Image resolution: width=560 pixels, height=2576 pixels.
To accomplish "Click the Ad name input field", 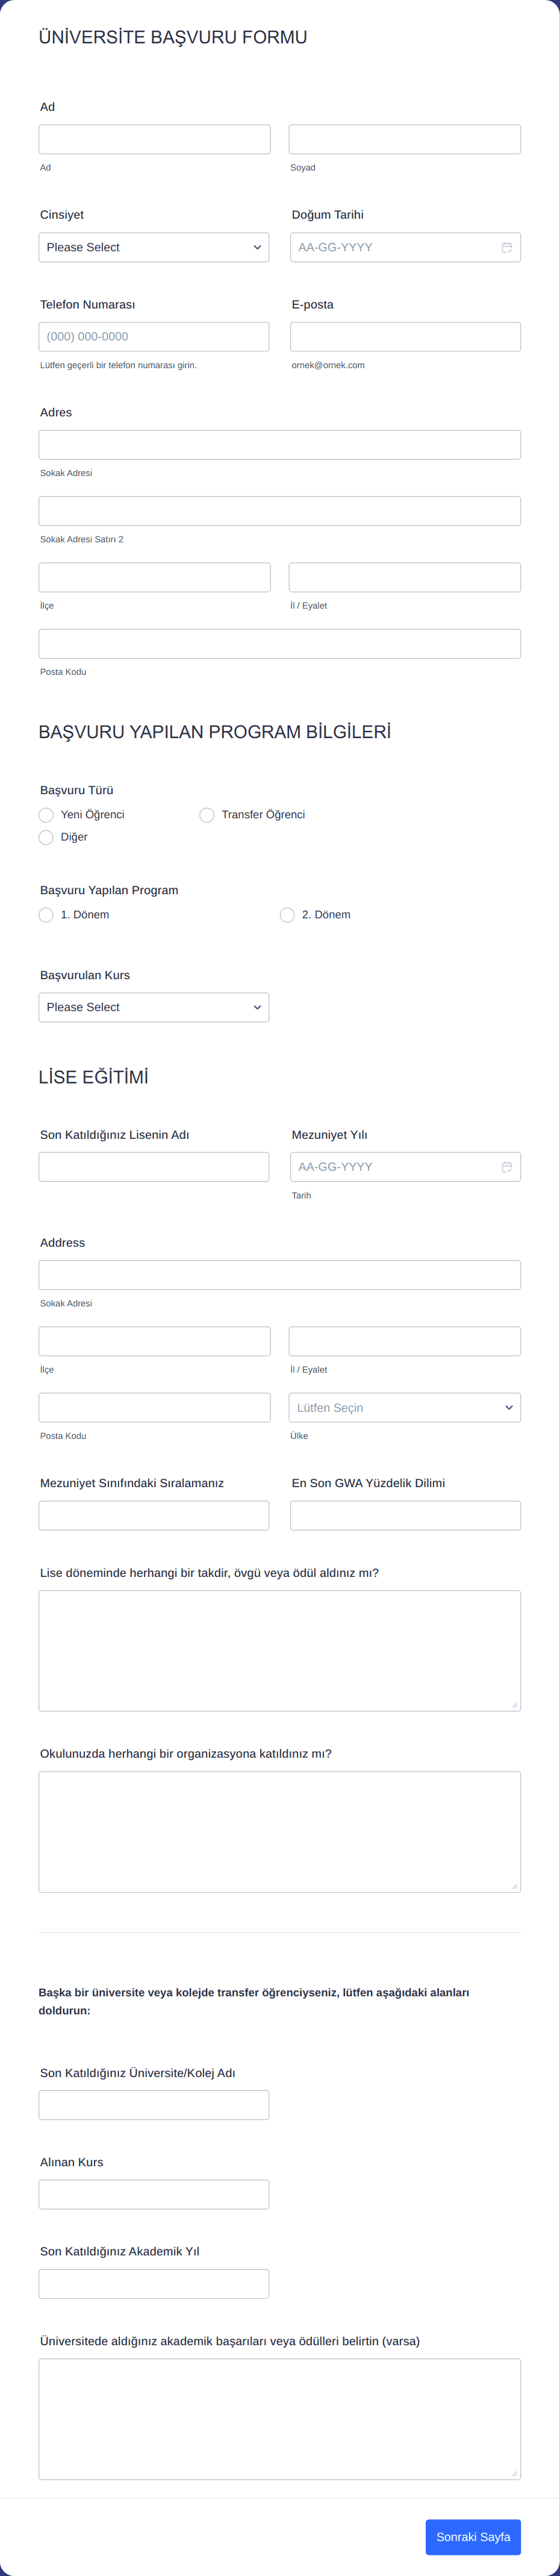I will [154, 138].
